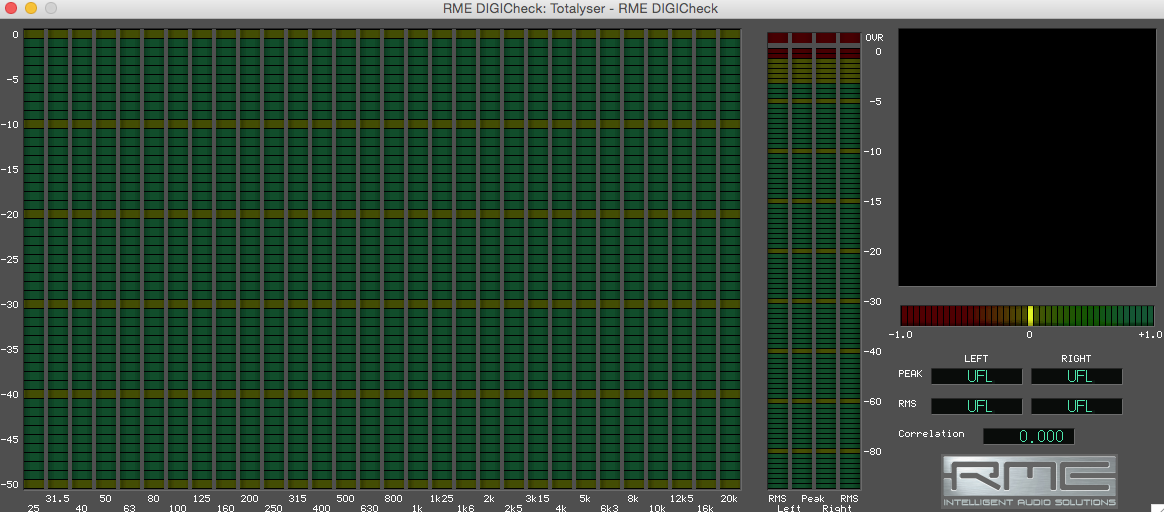The image size is (1164, 512).
Task: Click the 200 frequency label
Action: click(249, 498)
